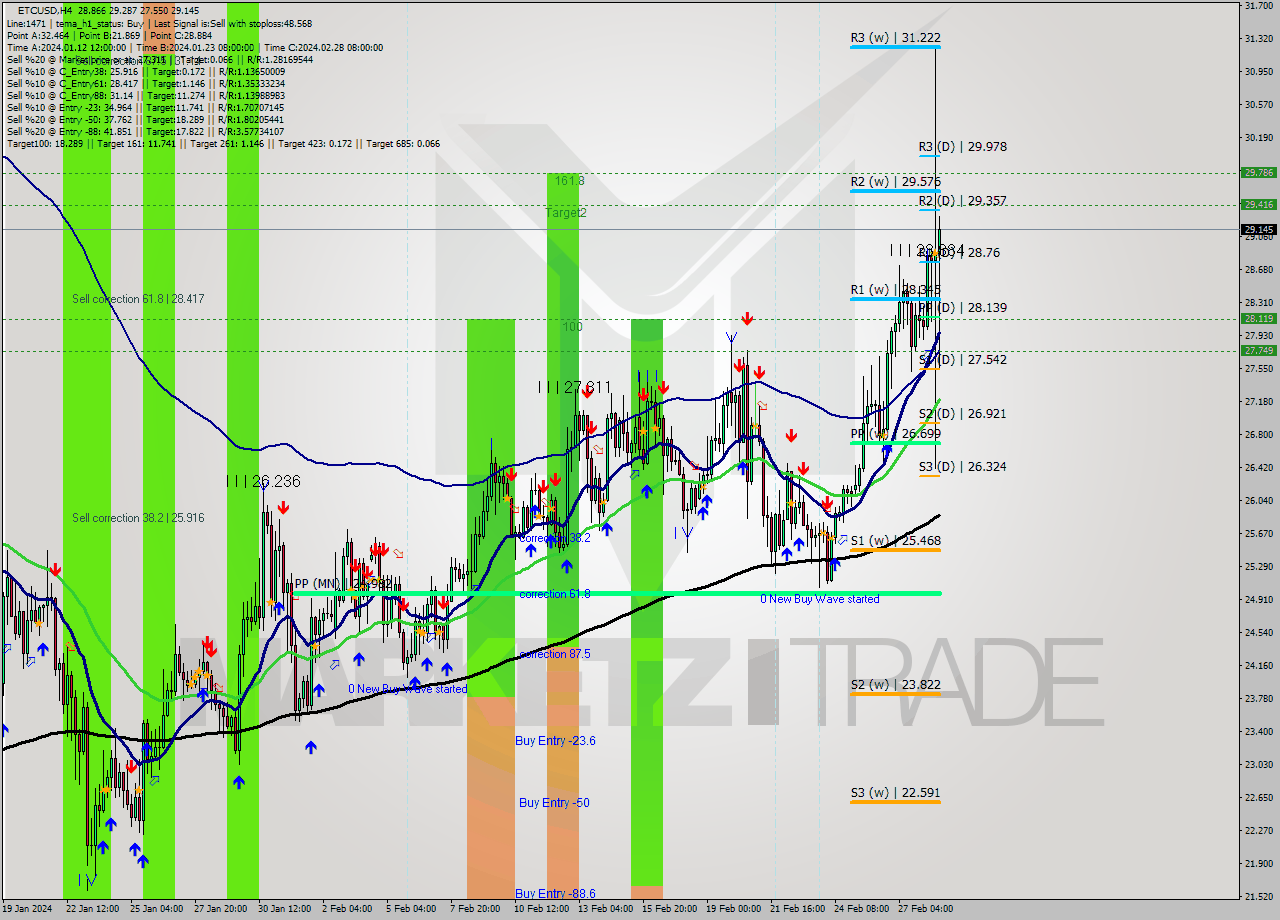The height and width of the screenshot is (920, 1280).
Task: Click the Sell correction 38.2 | 25.916 label
Action: click(138, 518)
